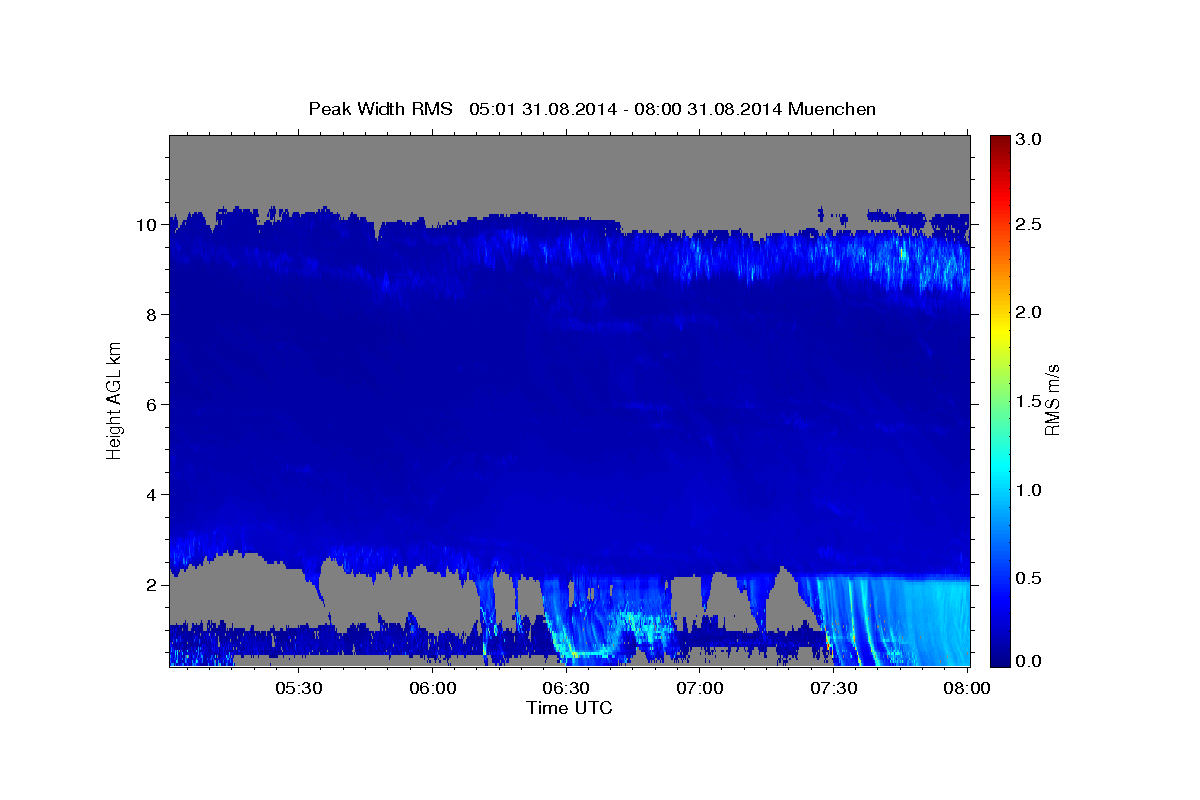Click the colorbar value 1.0
The image size is (1200, 800).
1030,490
